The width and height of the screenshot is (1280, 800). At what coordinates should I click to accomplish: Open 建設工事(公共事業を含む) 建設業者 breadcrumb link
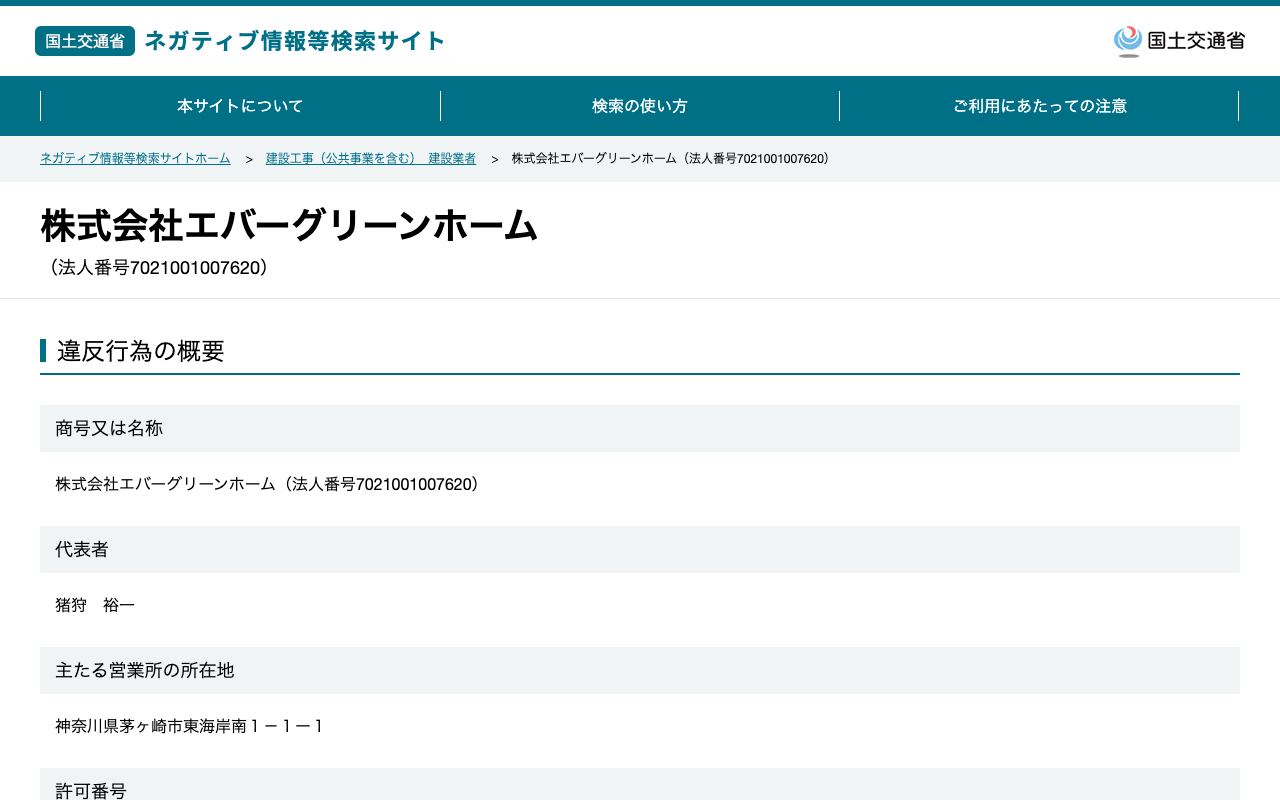pos(371,159)
